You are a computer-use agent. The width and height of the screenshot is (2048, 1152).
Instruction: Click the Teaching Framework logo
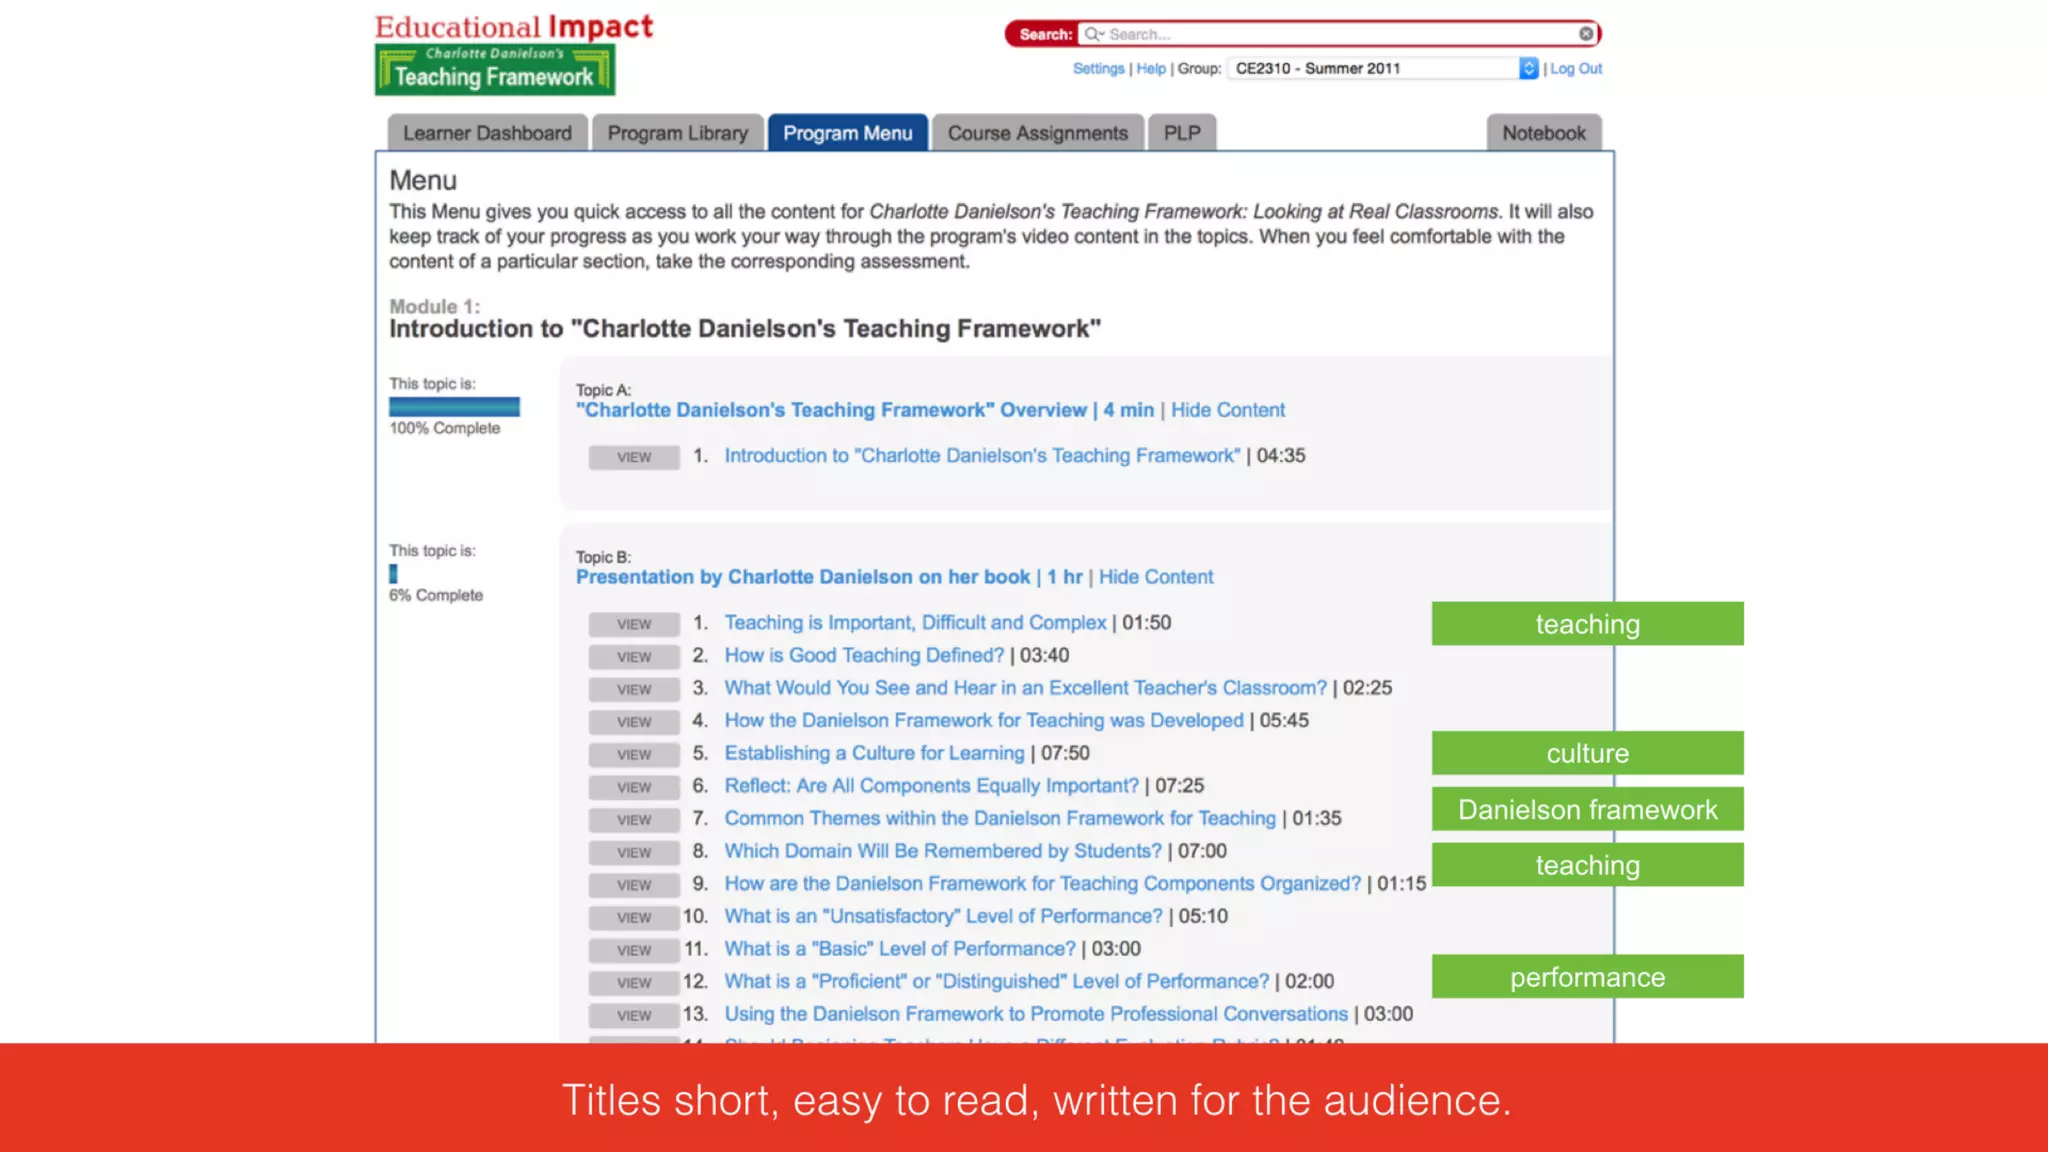click(x=494, y=71)
